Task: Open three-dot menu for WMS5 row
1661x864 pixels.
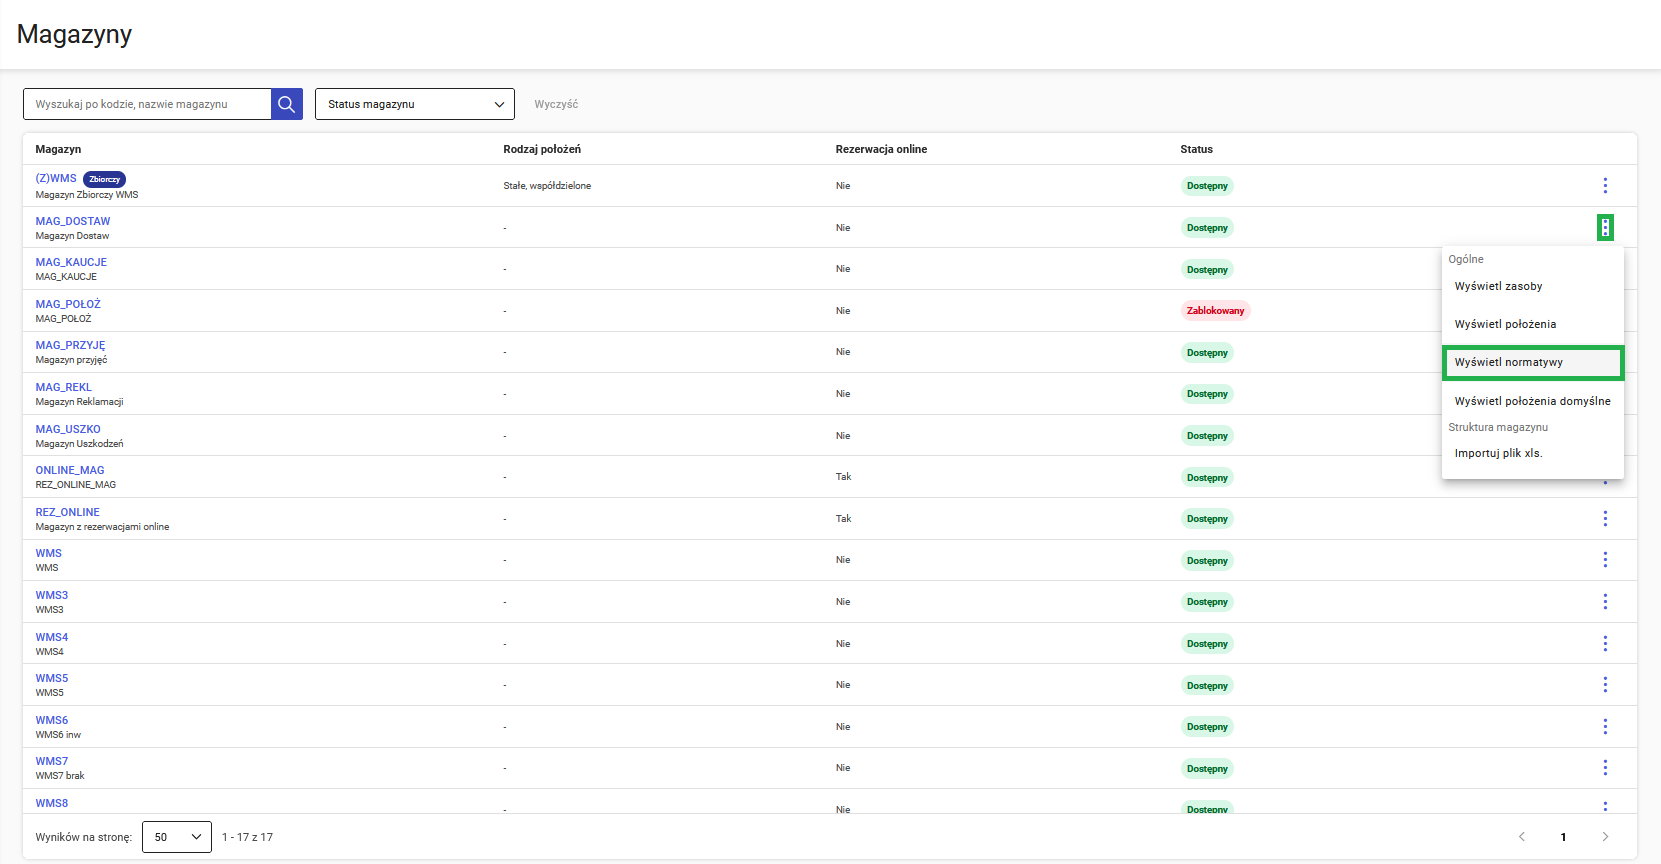Action: point(1605,685)
